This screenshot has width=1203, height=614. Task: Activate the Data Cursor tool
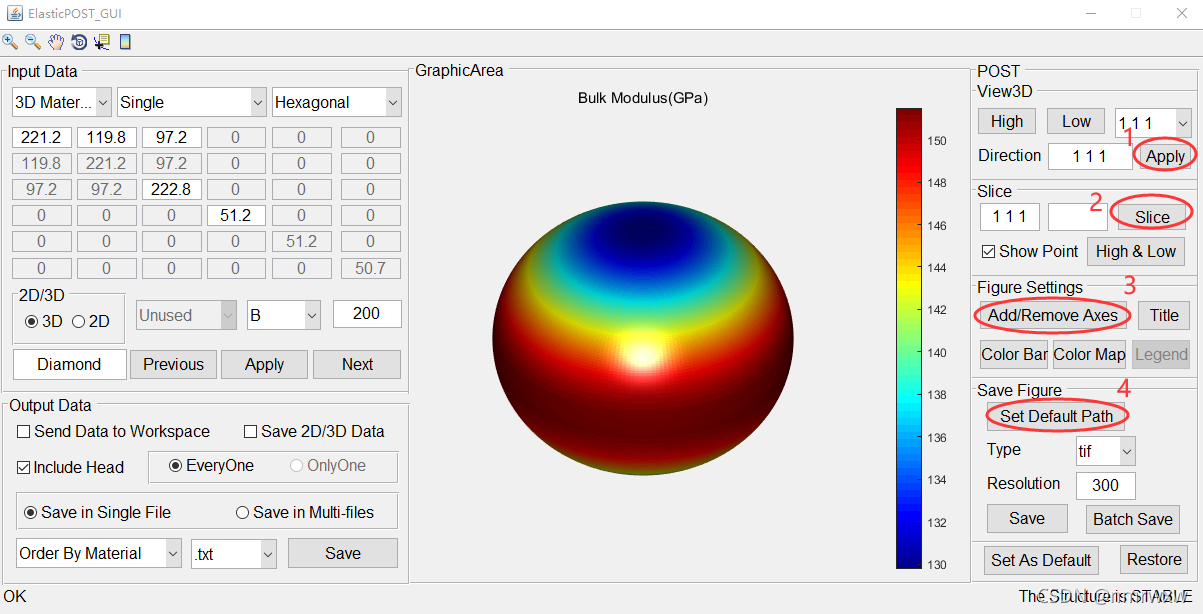pos(102,42)
